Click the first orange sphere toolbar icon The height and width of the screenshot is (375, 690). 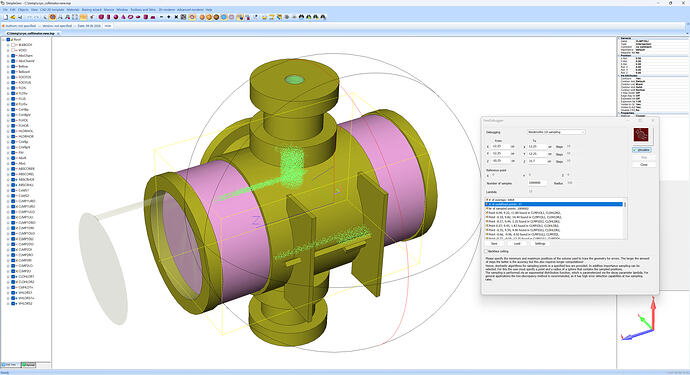(202, 17)
